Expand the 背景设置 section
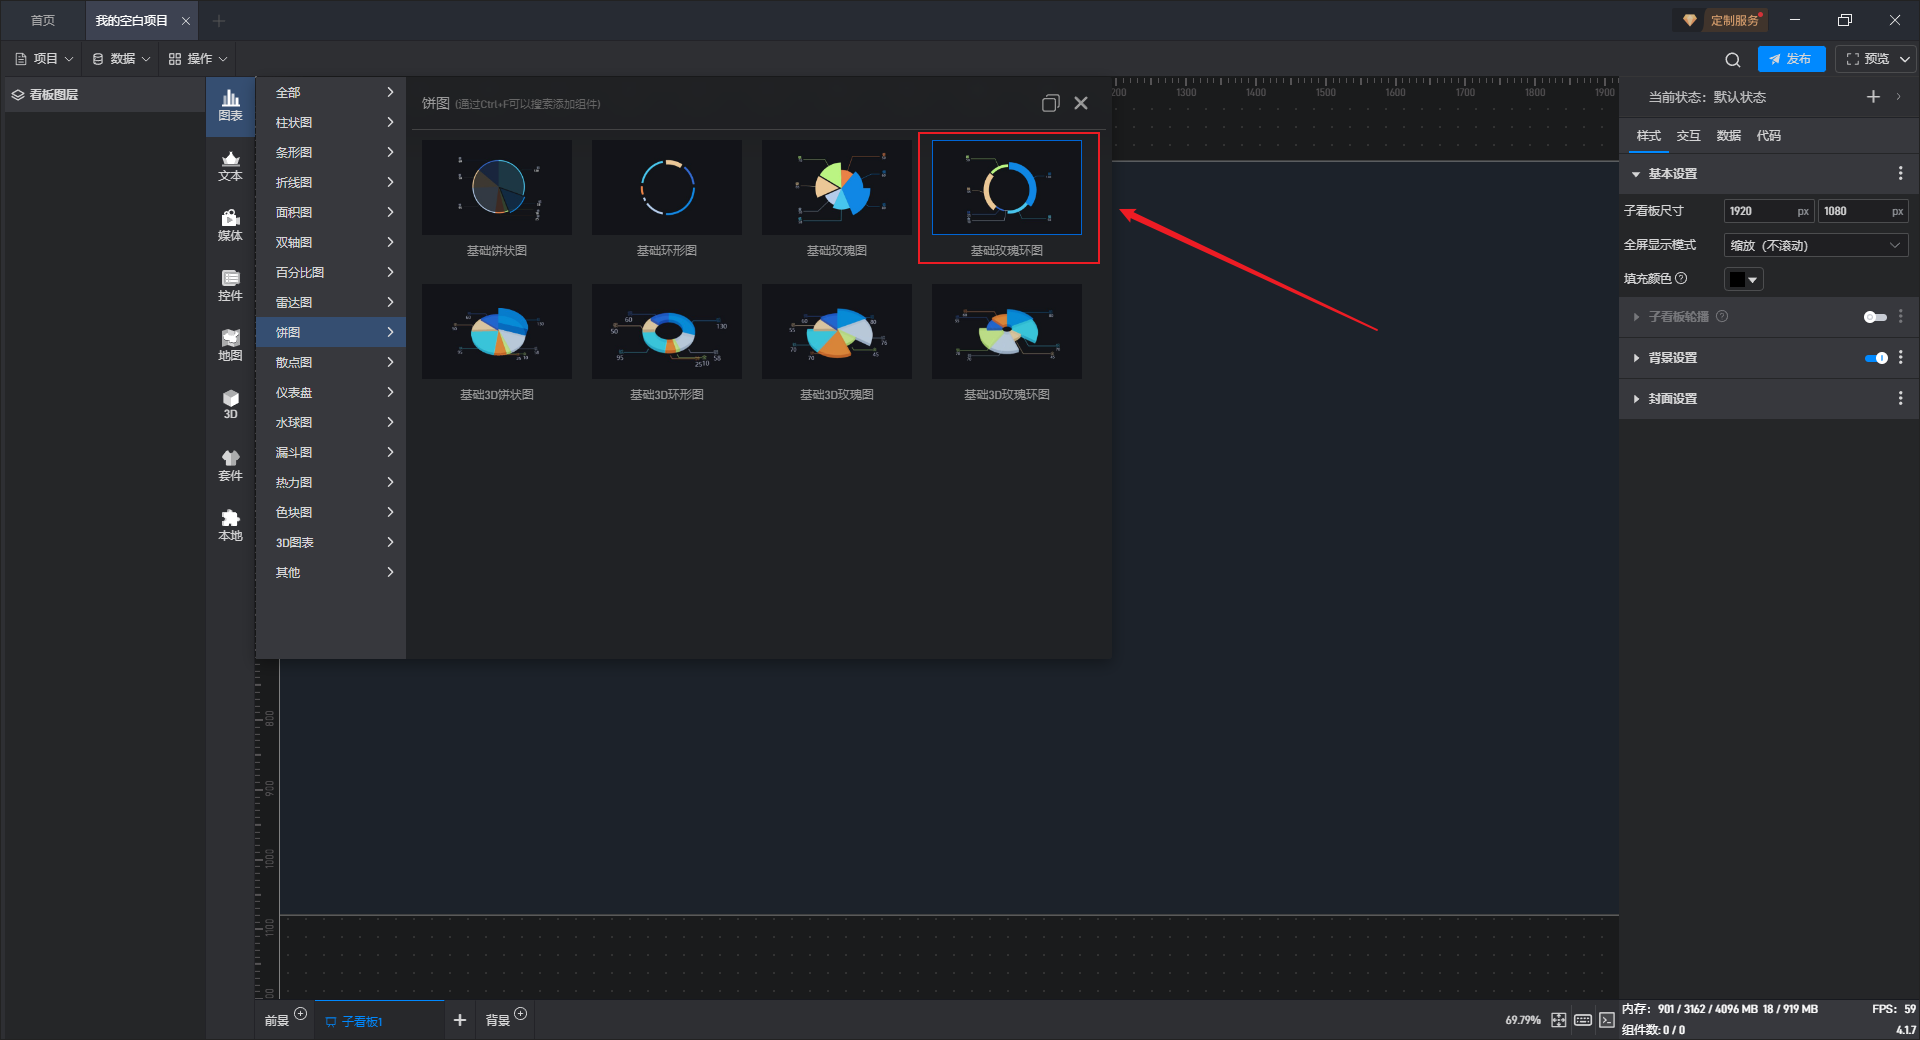Image resolution: width=1920 pixels, height=1040 pixels. [x=1636, y=358]
